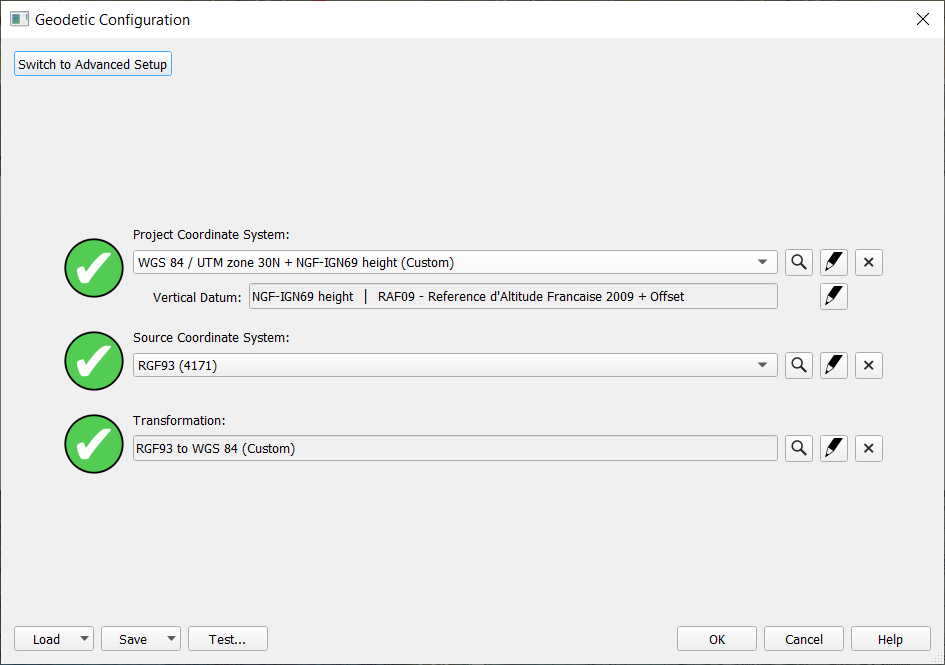Open the Load button dropdown arrow

click(x=84, y=639)
